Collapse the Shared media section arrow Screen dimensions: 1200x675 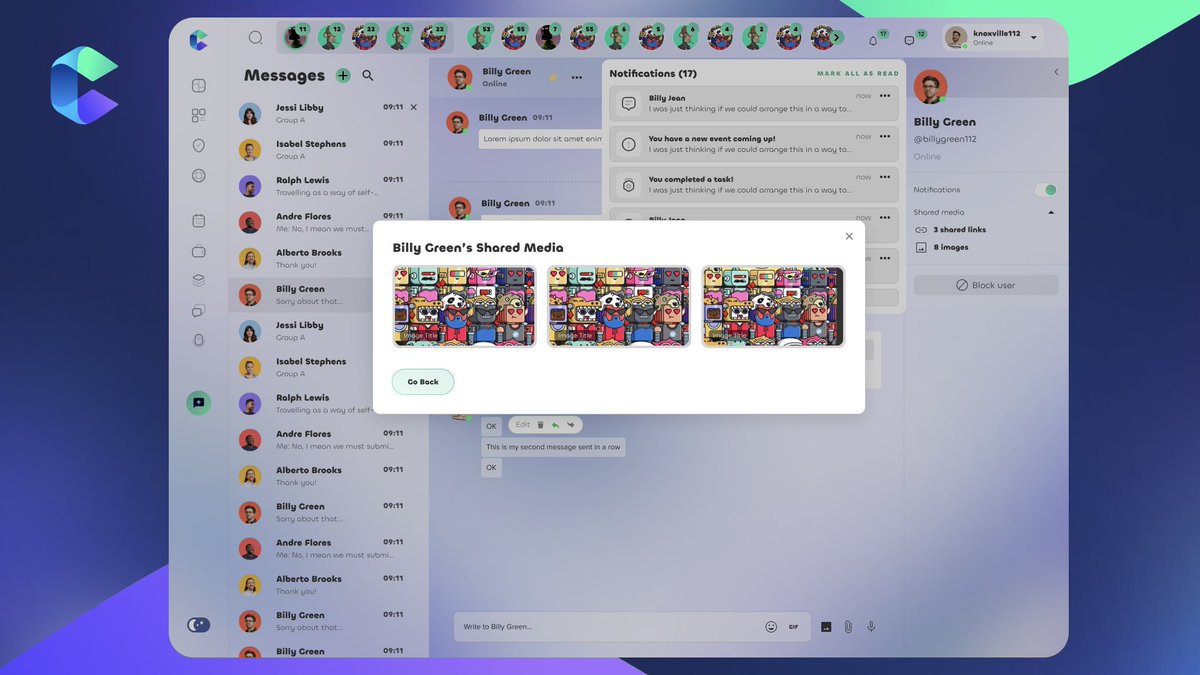(1051, 212)
